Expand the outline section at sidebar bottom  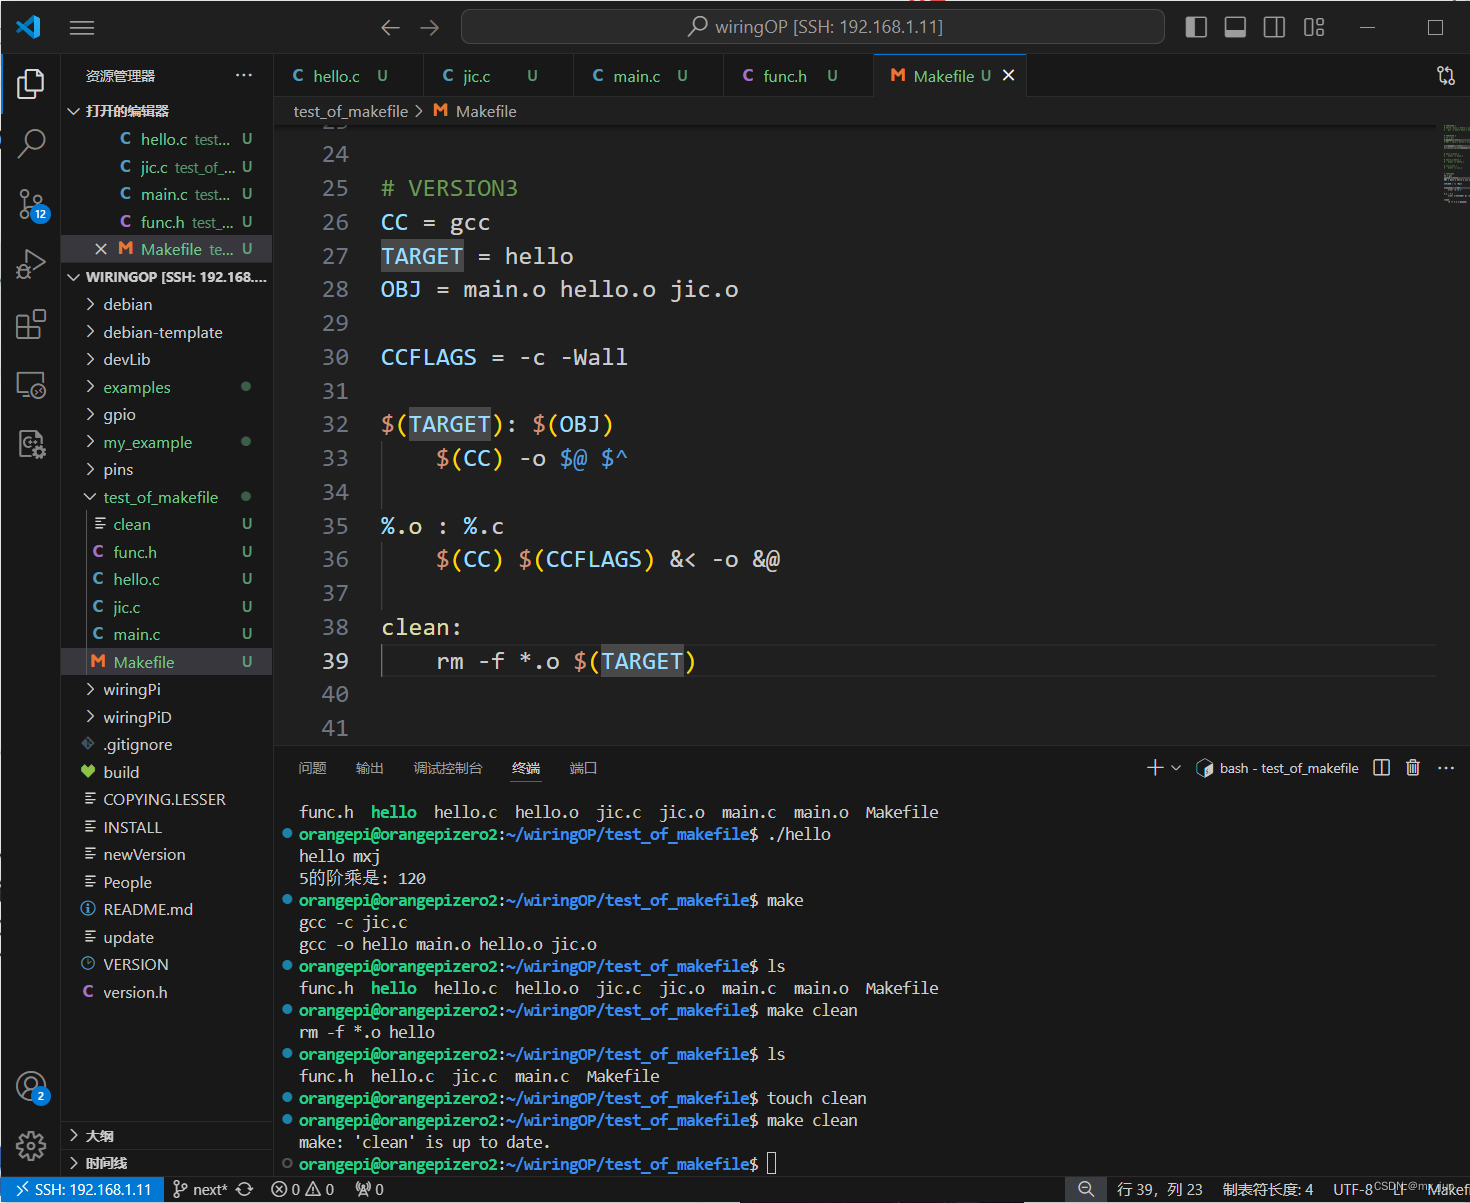pyautogui.click(x=166, y=1136)
